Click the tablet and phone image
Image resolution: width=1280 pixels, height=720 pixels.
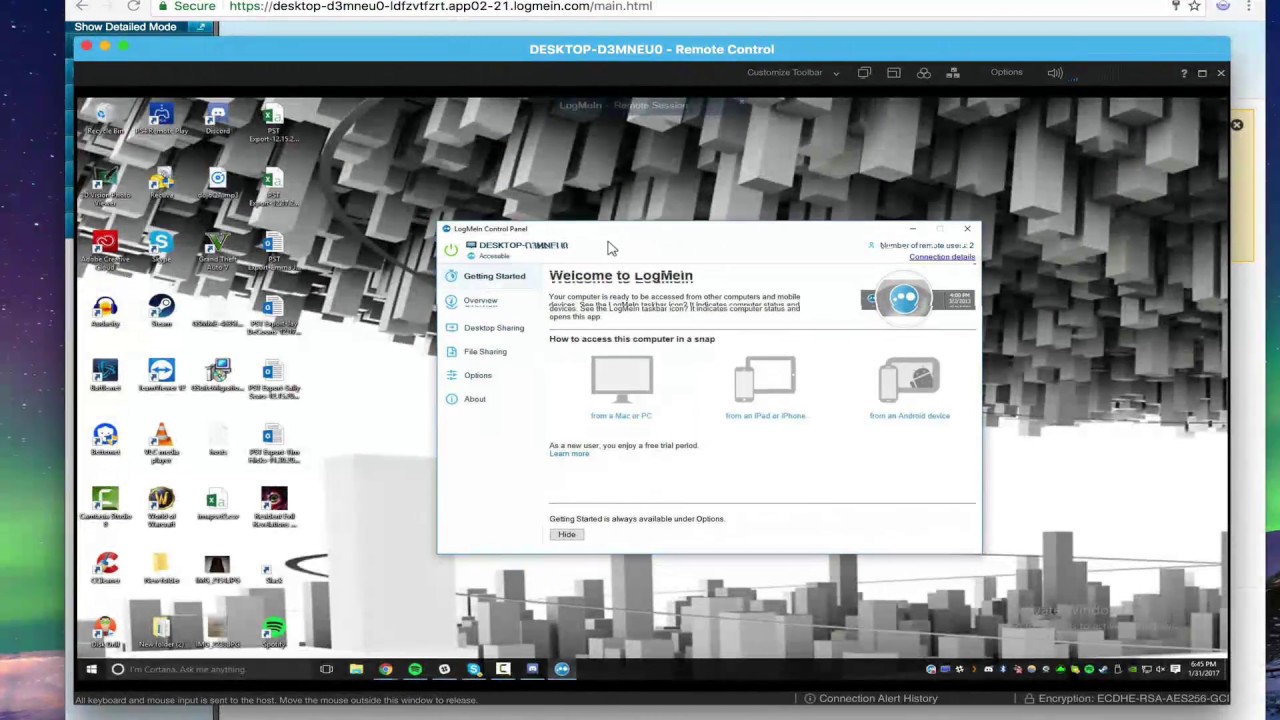tap(765, 380)
